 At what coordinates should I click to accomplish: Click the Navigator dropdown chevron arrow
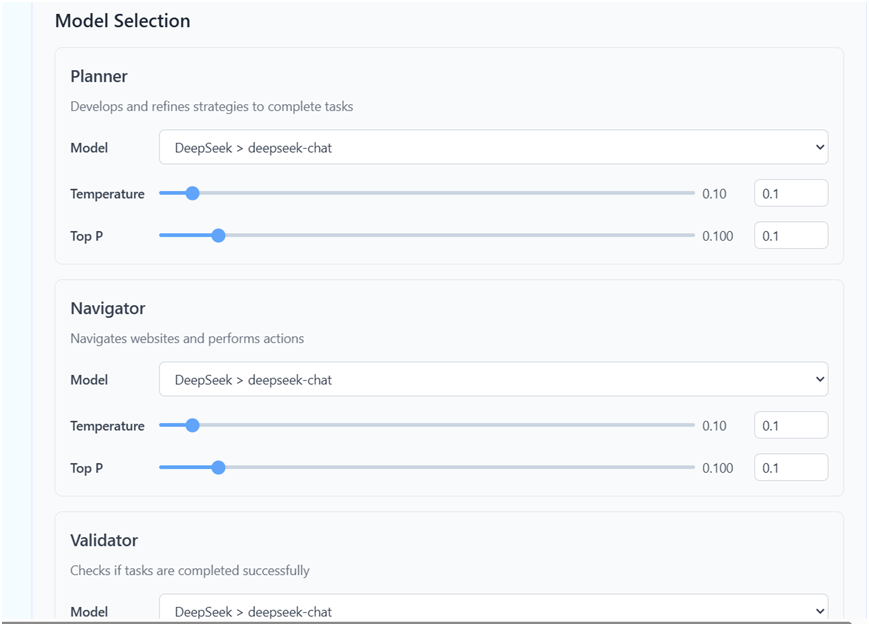(x=820, y=379)
